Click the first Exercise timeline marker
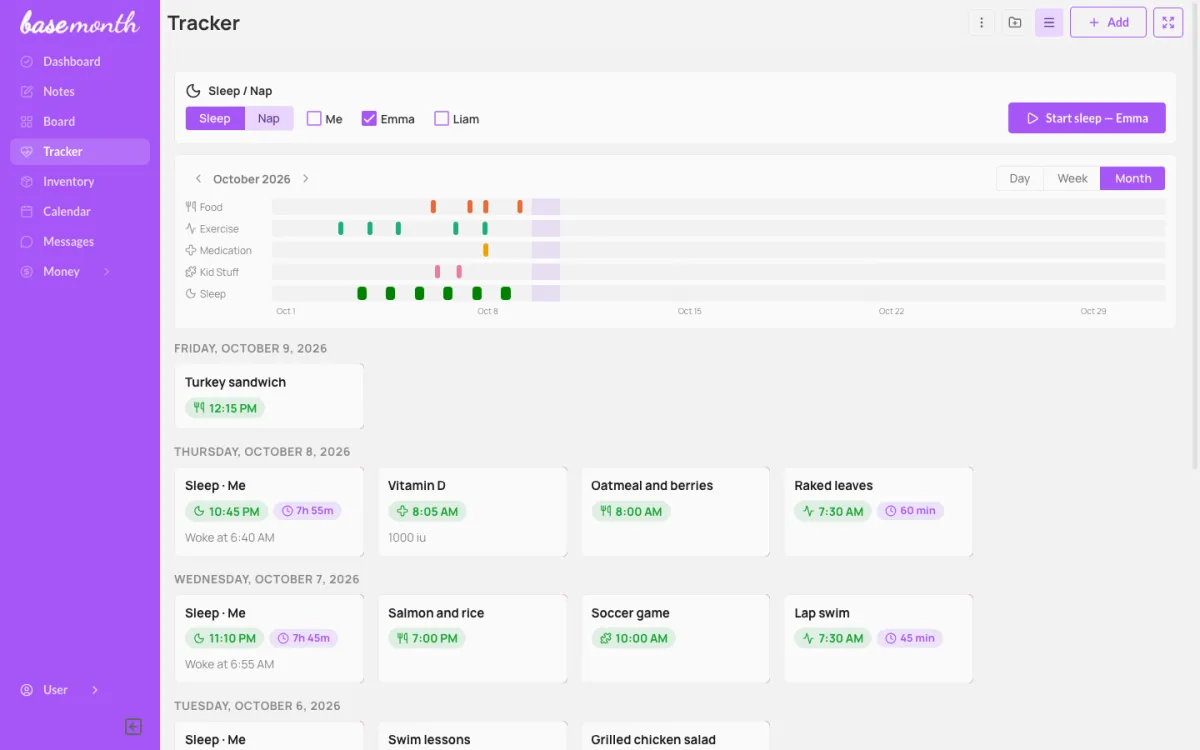This screenshot has width=1200, height=750. [x=341, y=229]
